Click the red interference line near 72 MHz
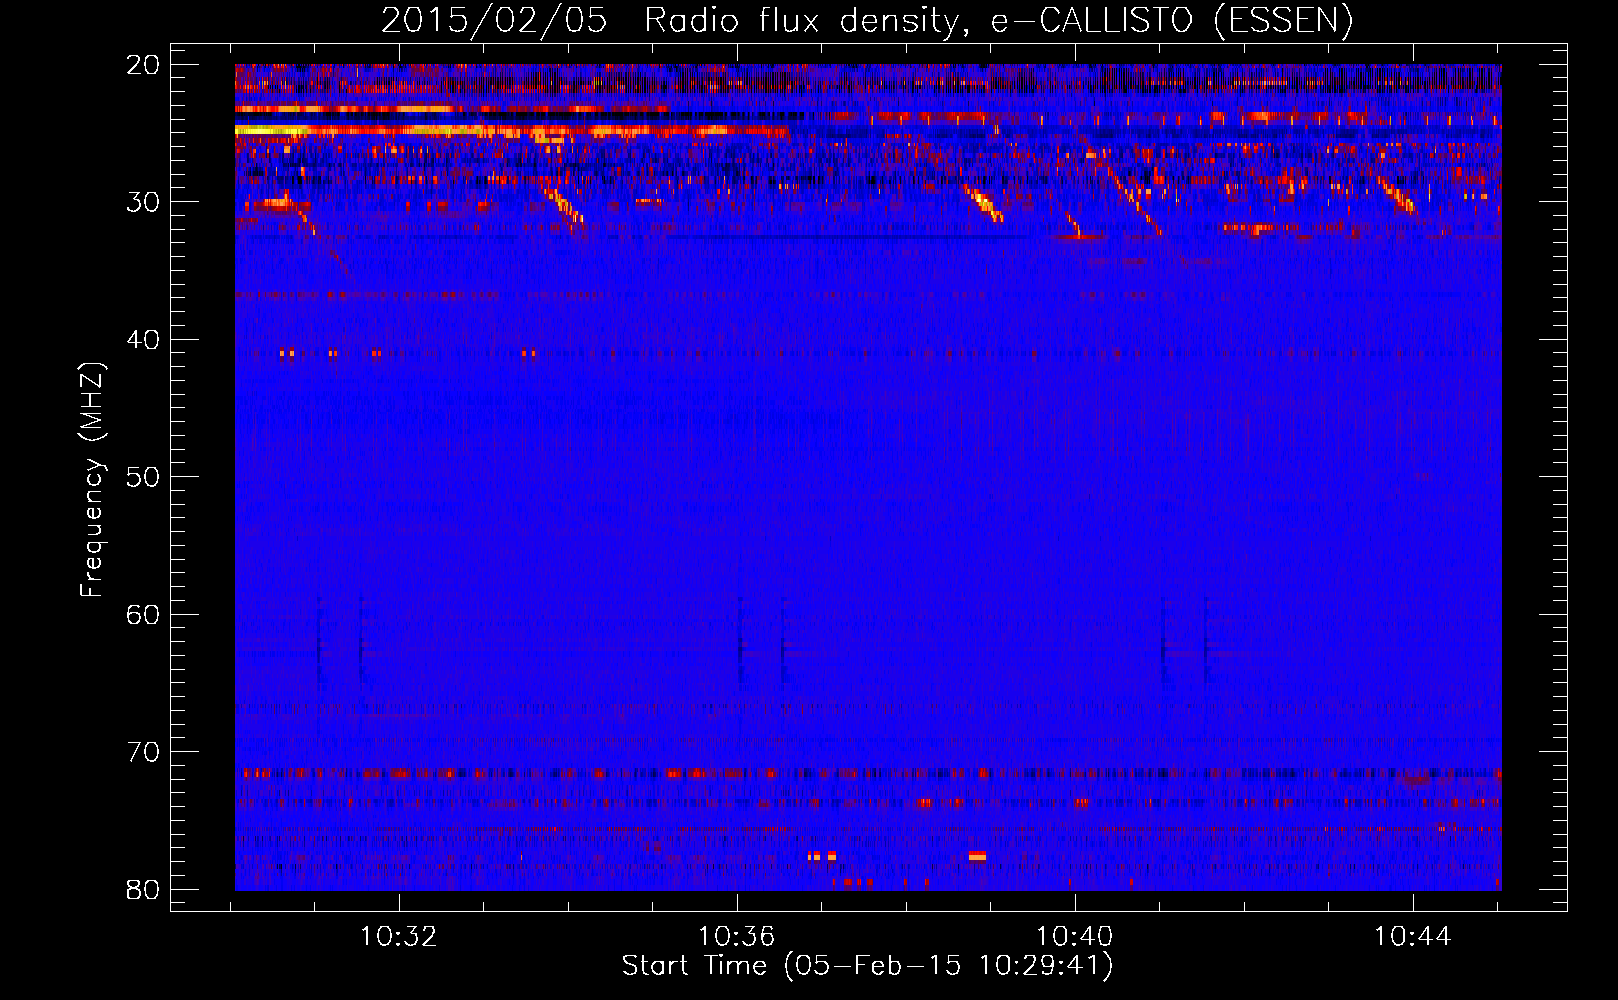This screenshot has height=1000, width=1618. [x=868, y=773]
